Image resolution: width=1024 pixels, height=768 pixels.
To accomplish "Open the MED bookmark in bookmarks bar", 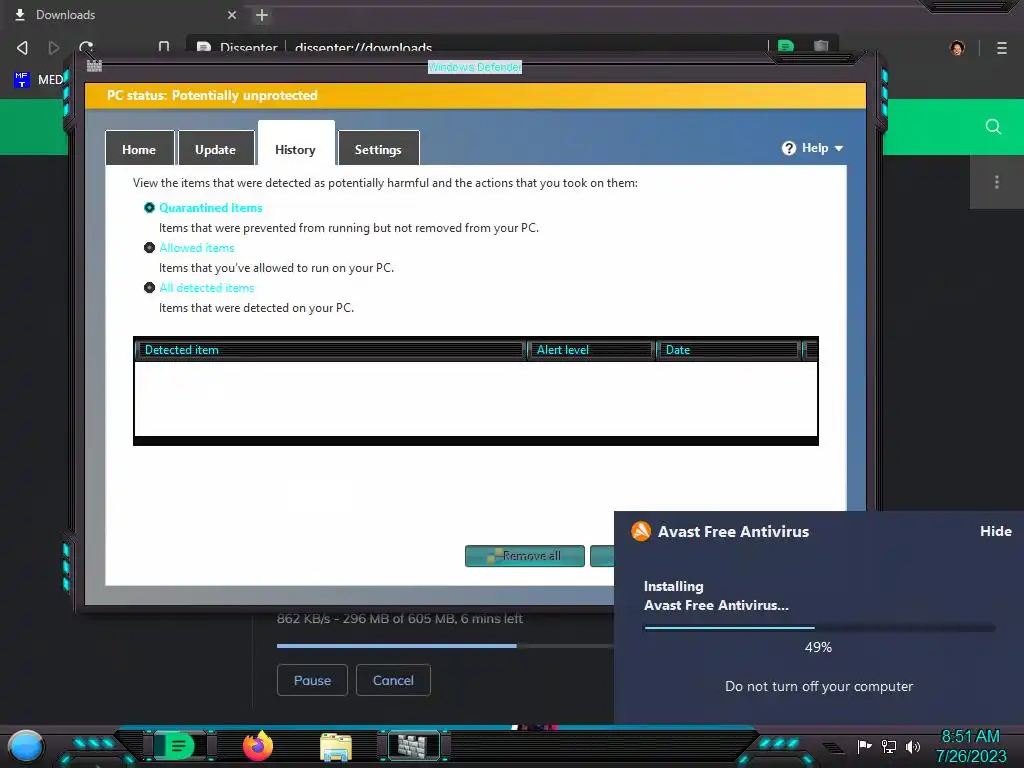I will point(39,80).
